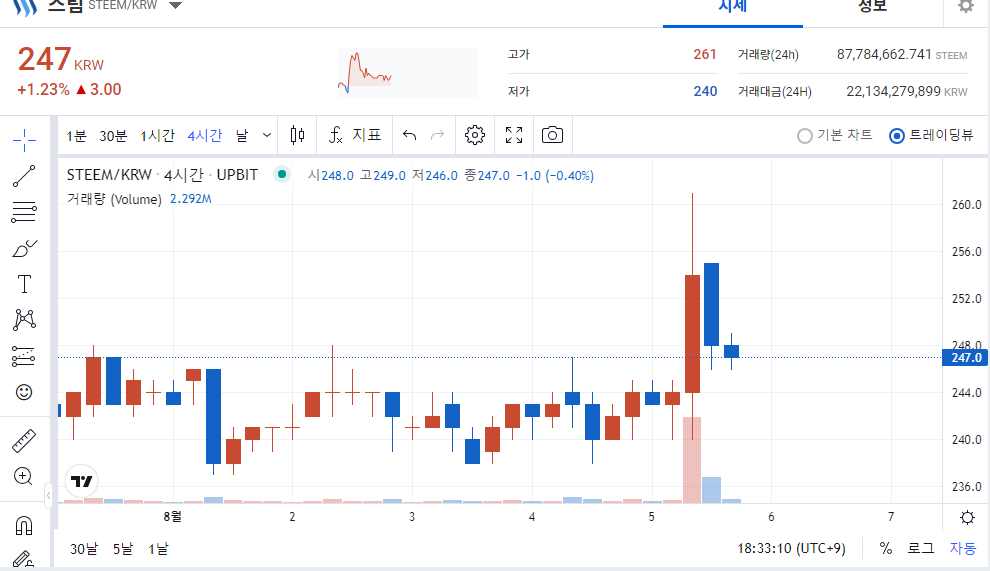Click the +1.23% change text
The height and width of the screenshot is (571, 990).
tap(44, 90)
